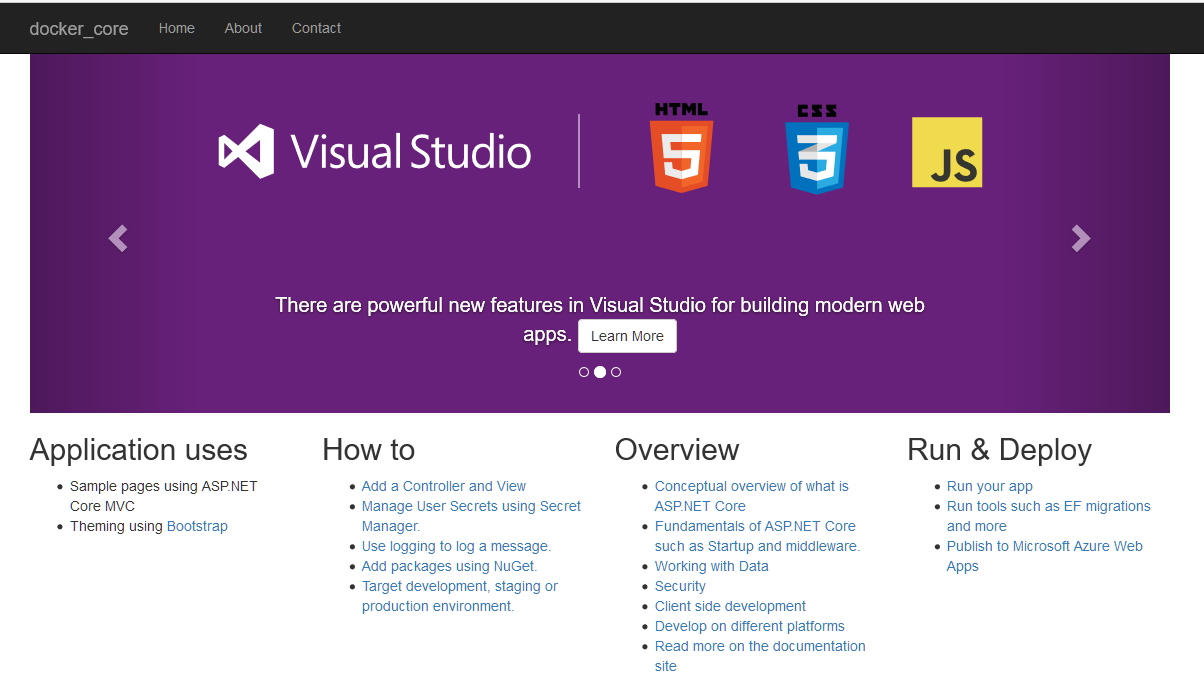
Task: Open the Bootstrap link
Action: pyautogui.click(x=197, y=526)
